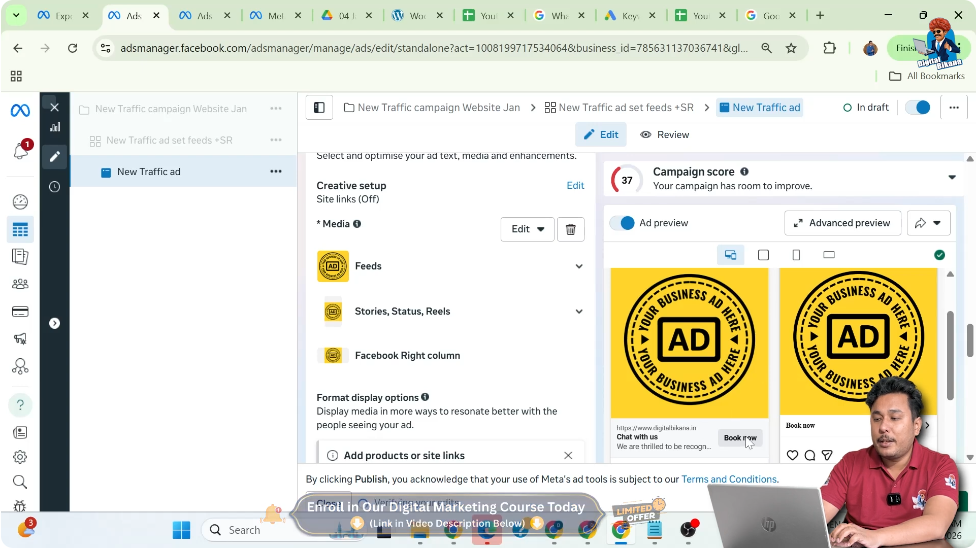Click the ad preview pane scrollbar
979x551 pixels.
[x=950, y=356]
